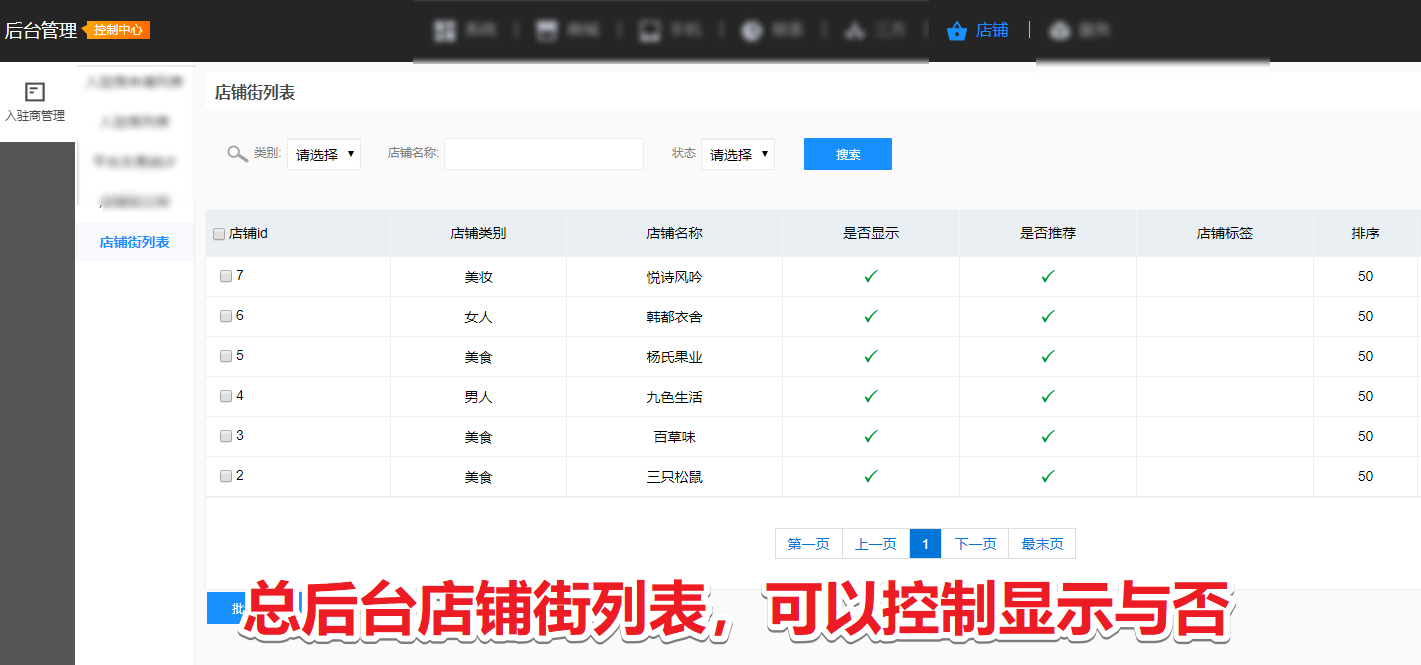Toggle 是否显示 checkmark for 悦诗风吟
This screenshot has width=1421, height=665.
pos(871,276)
